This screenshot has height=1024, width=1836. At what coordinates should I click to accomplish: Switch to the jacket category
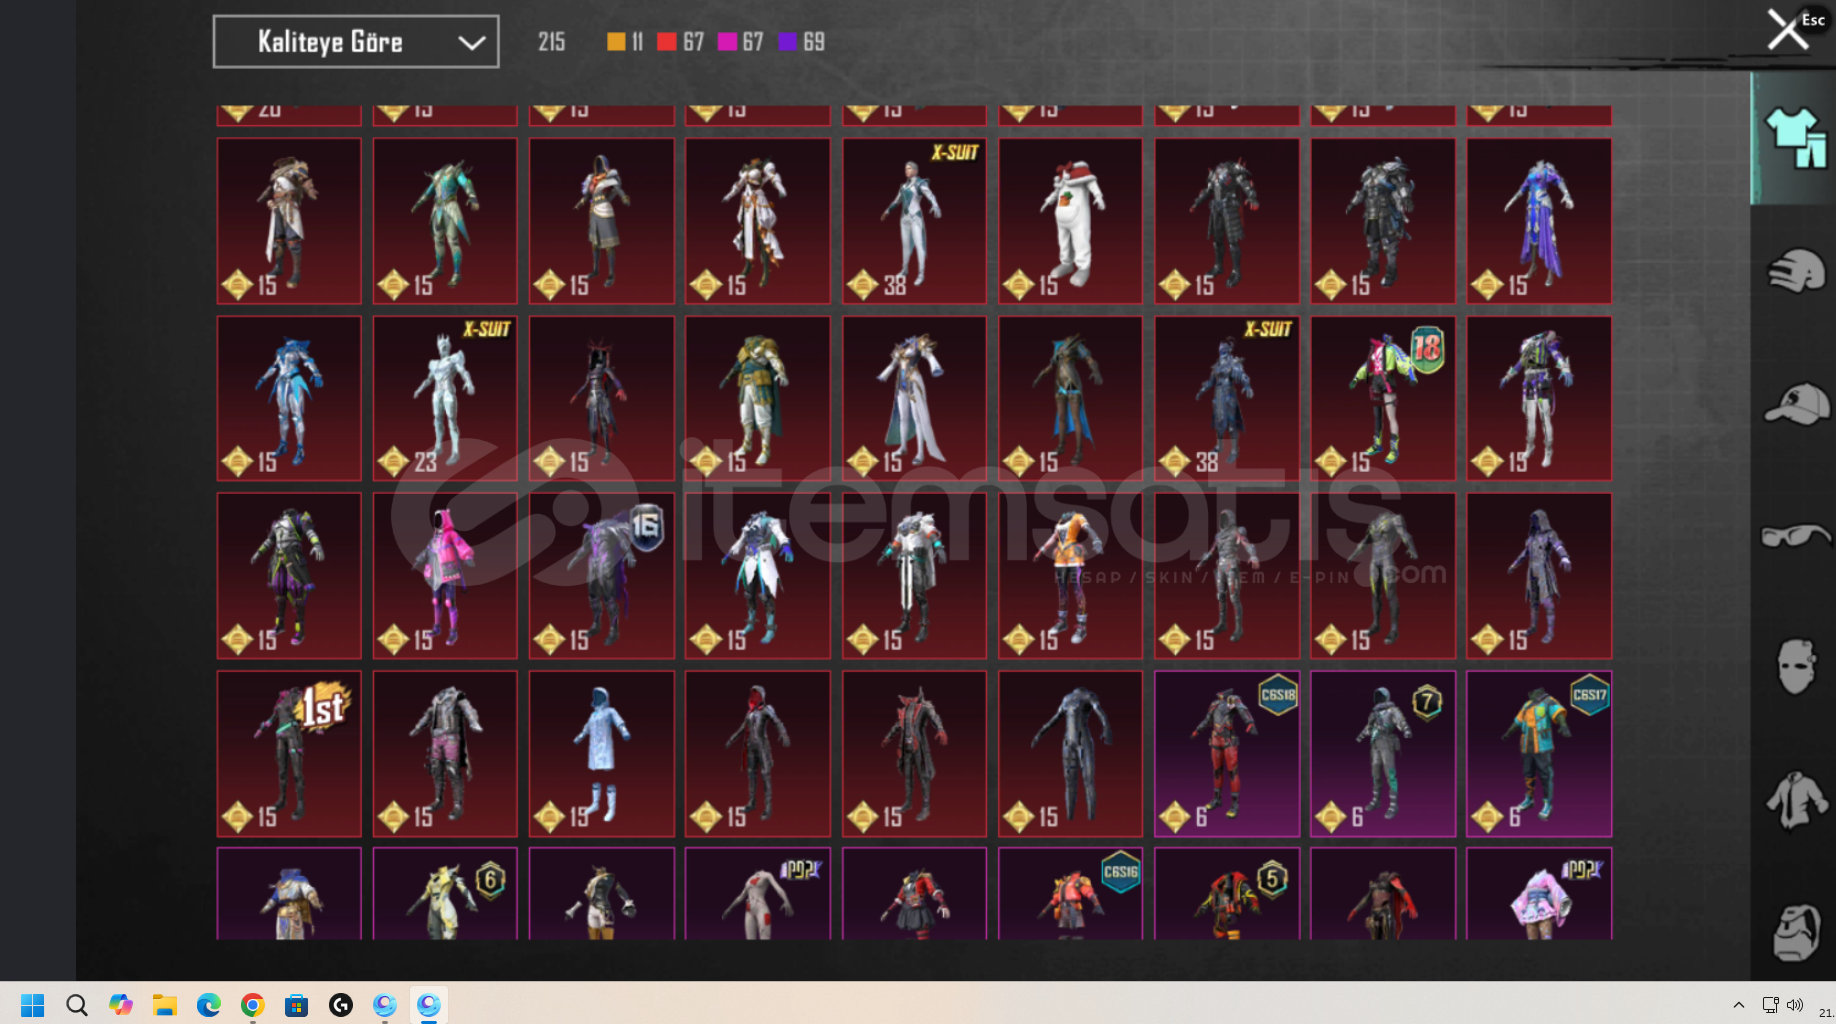pyautogui.click(x=1795, y=800)
